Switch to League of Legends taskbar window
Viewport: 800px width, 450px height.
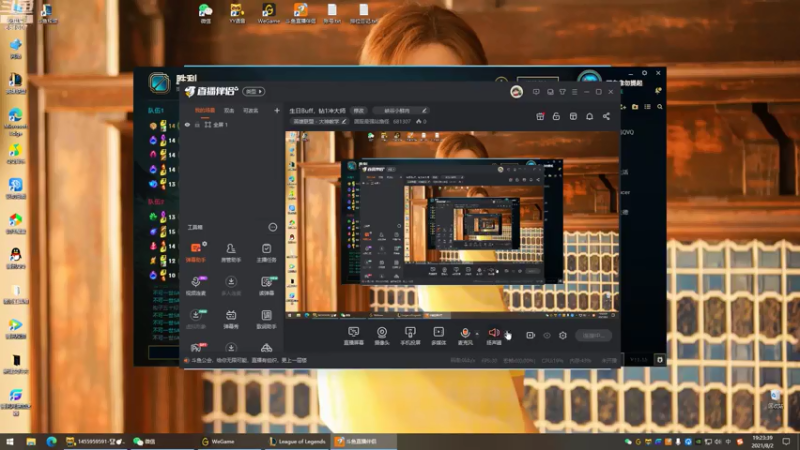pos(297,441)
